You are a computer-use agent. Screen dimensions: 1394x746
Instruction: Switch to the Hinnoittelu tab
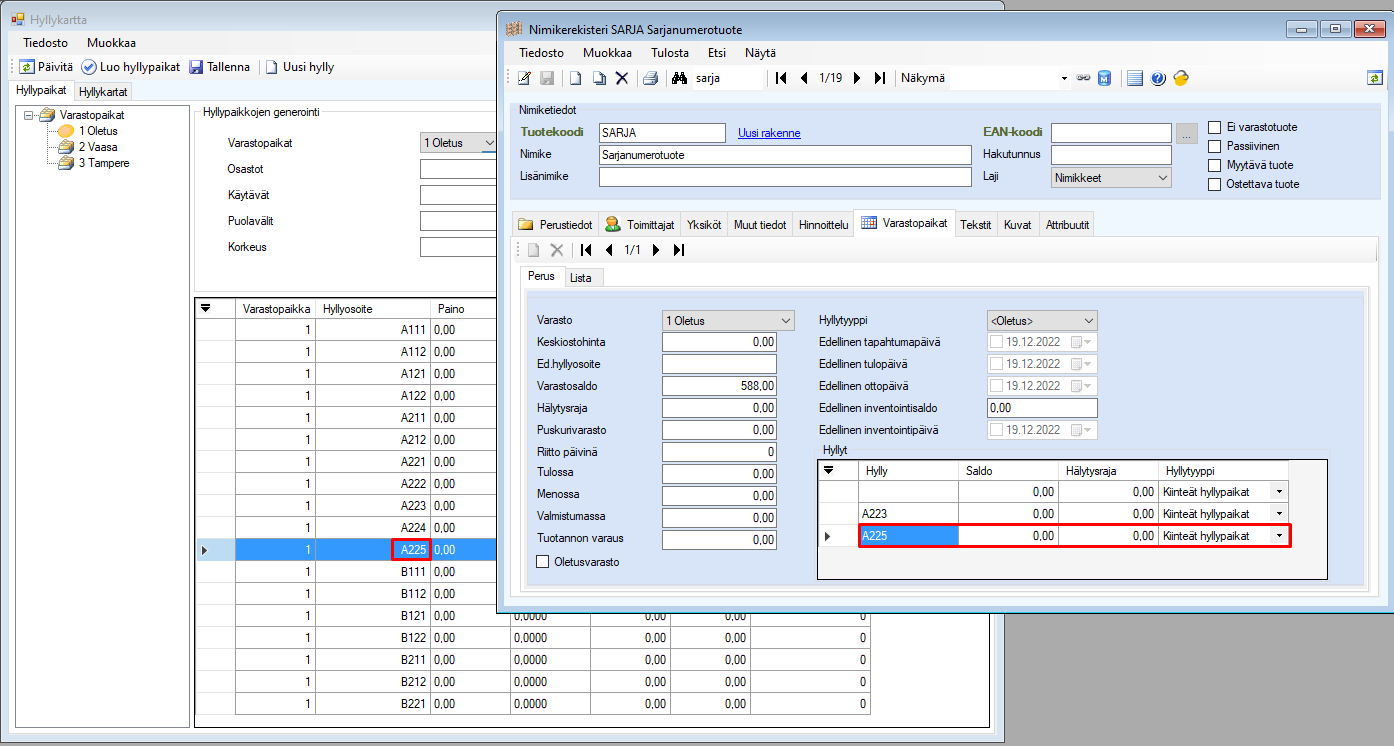[x=823, y=225]
